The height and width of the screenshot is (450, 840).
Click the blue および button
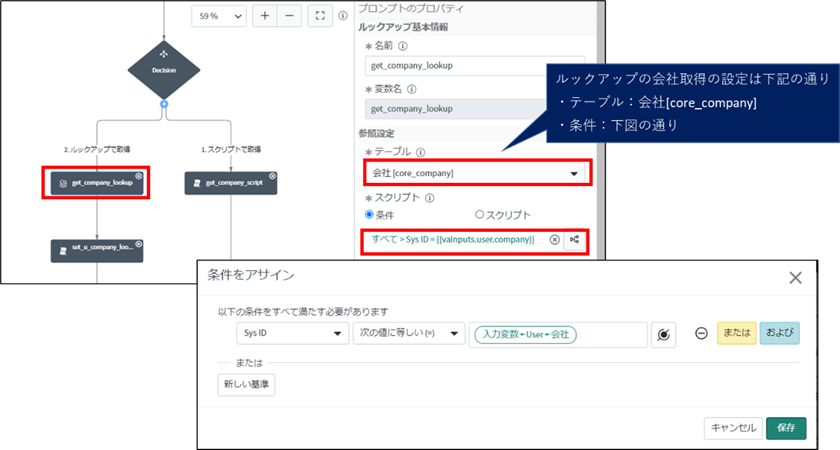779,333
